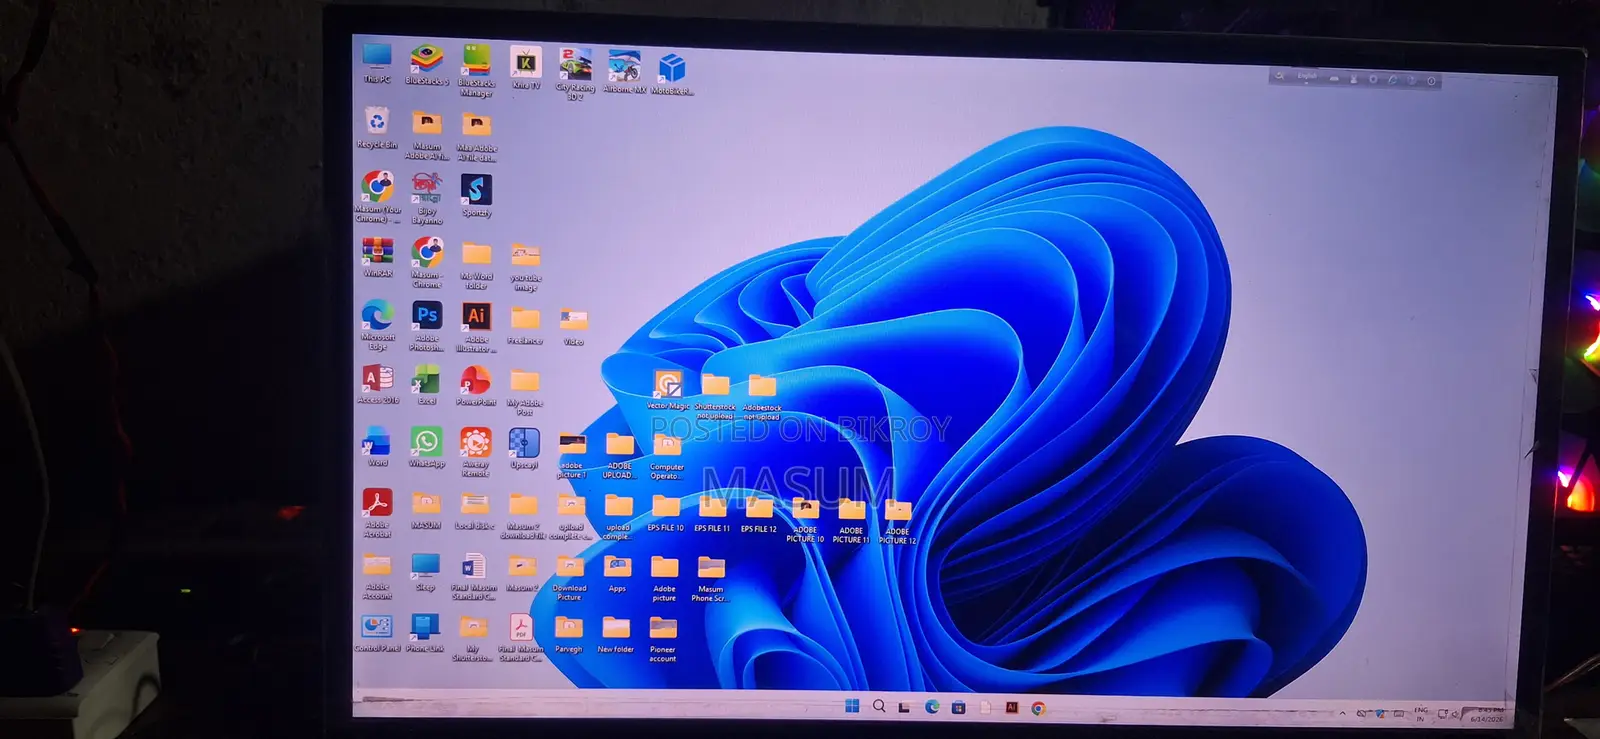Select the Sleep shortcut icon
This screenshot has height=739, width=1600.
[425, 573]
